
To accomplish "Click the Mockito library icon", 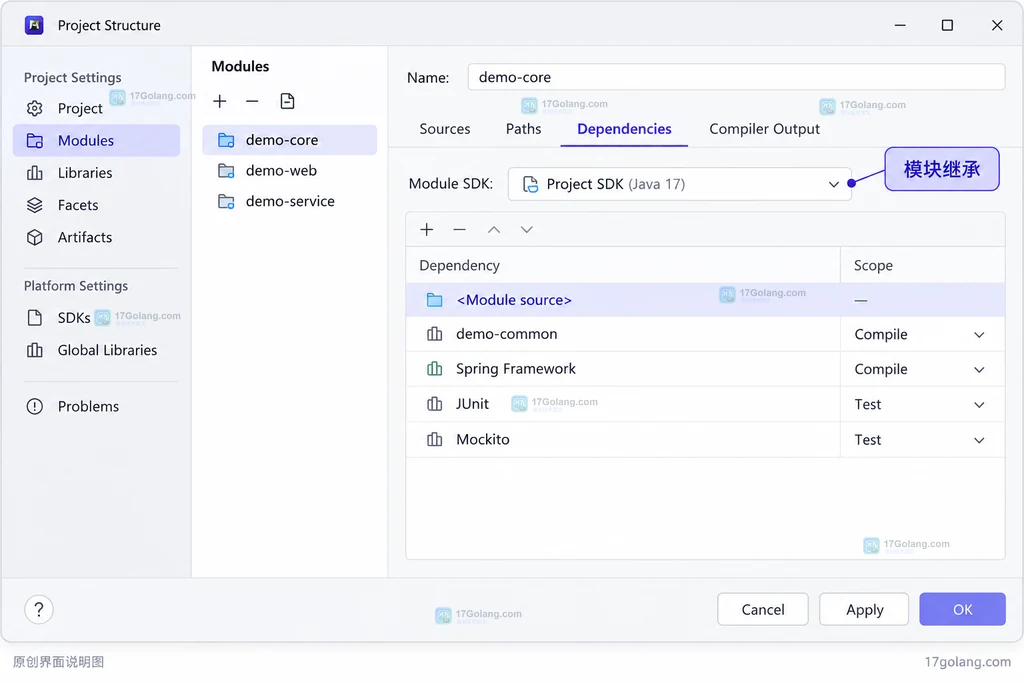I will (x=434, y=439).
